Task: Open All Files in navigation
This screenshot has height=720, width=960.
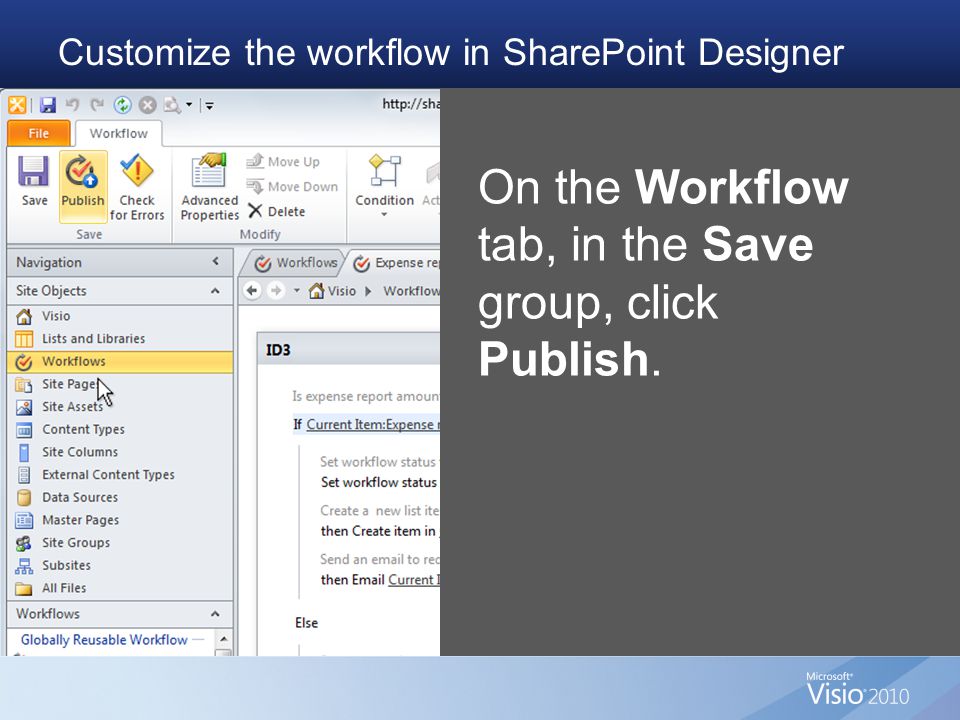Action: (120, 588)
